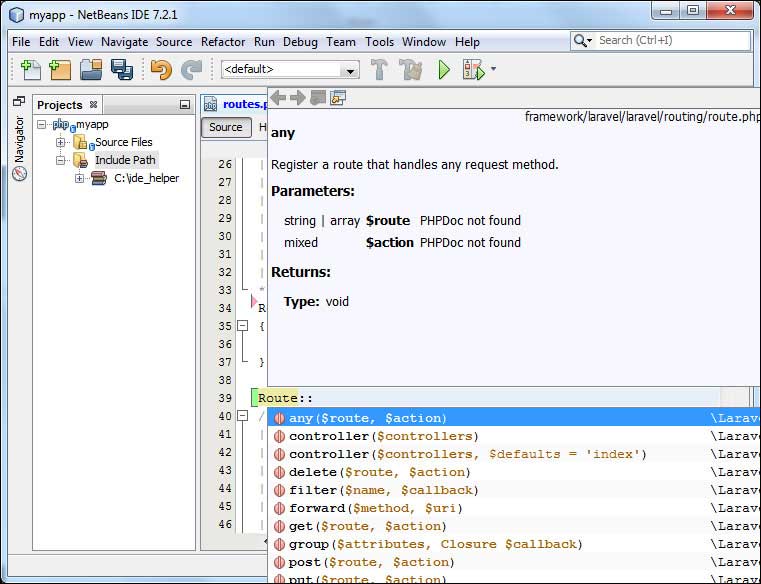Minimize the Projects panel

(x=184, y=105)
